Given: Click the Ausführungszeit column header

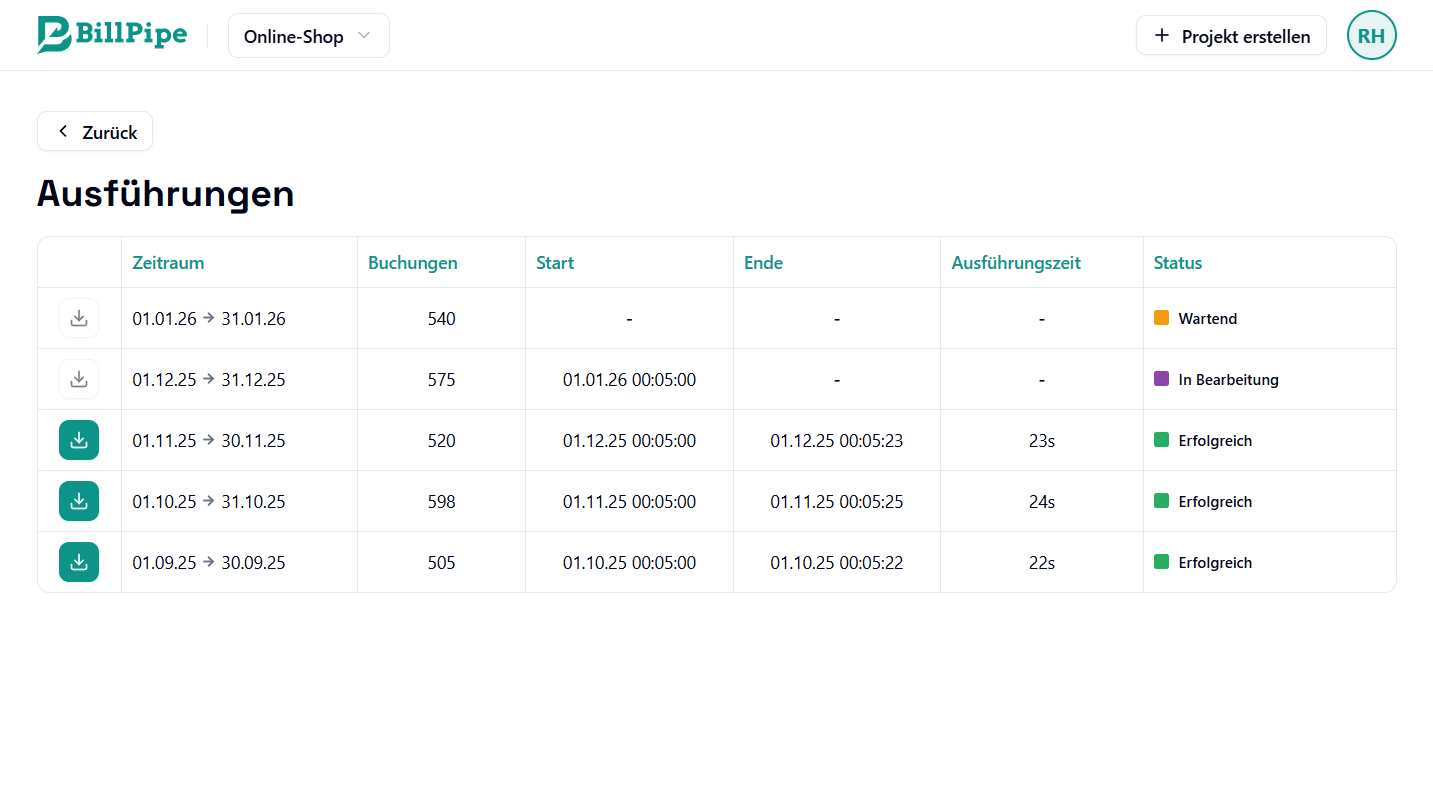Looking at the screenshot, I should coord(1016,263).
